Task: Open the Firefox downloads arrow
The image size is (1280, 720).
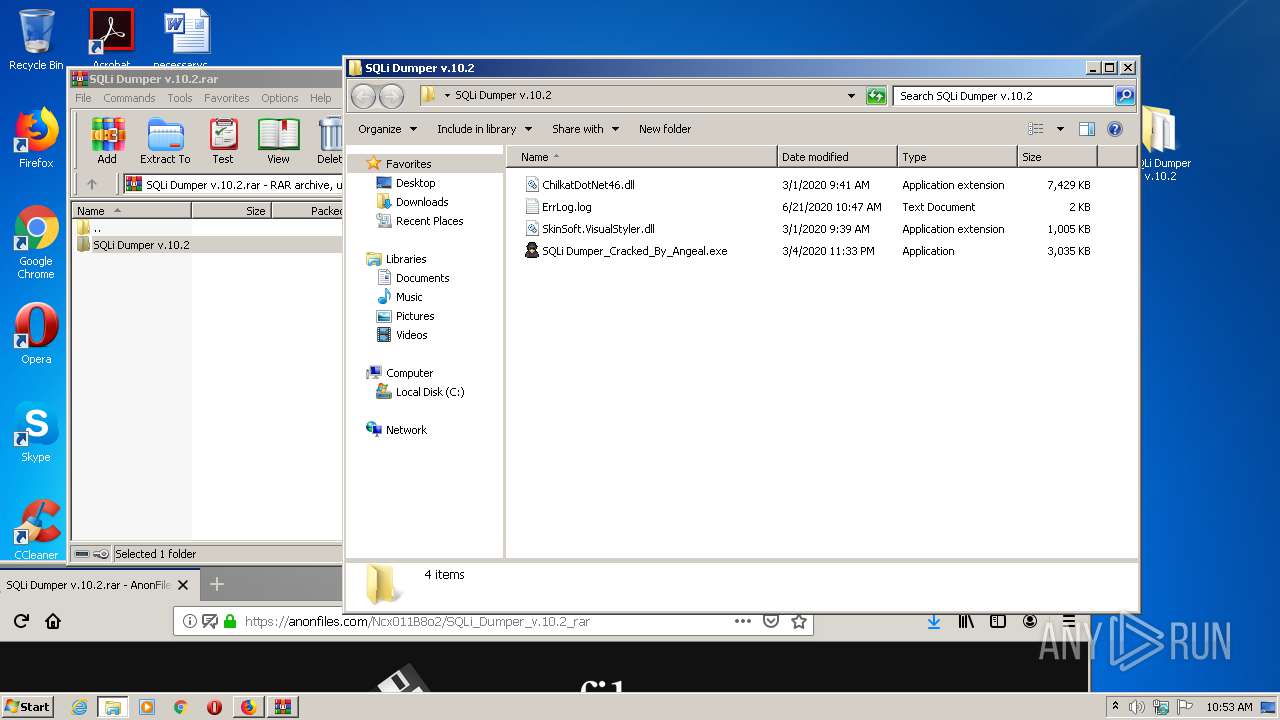Action: tap(934, 621)
